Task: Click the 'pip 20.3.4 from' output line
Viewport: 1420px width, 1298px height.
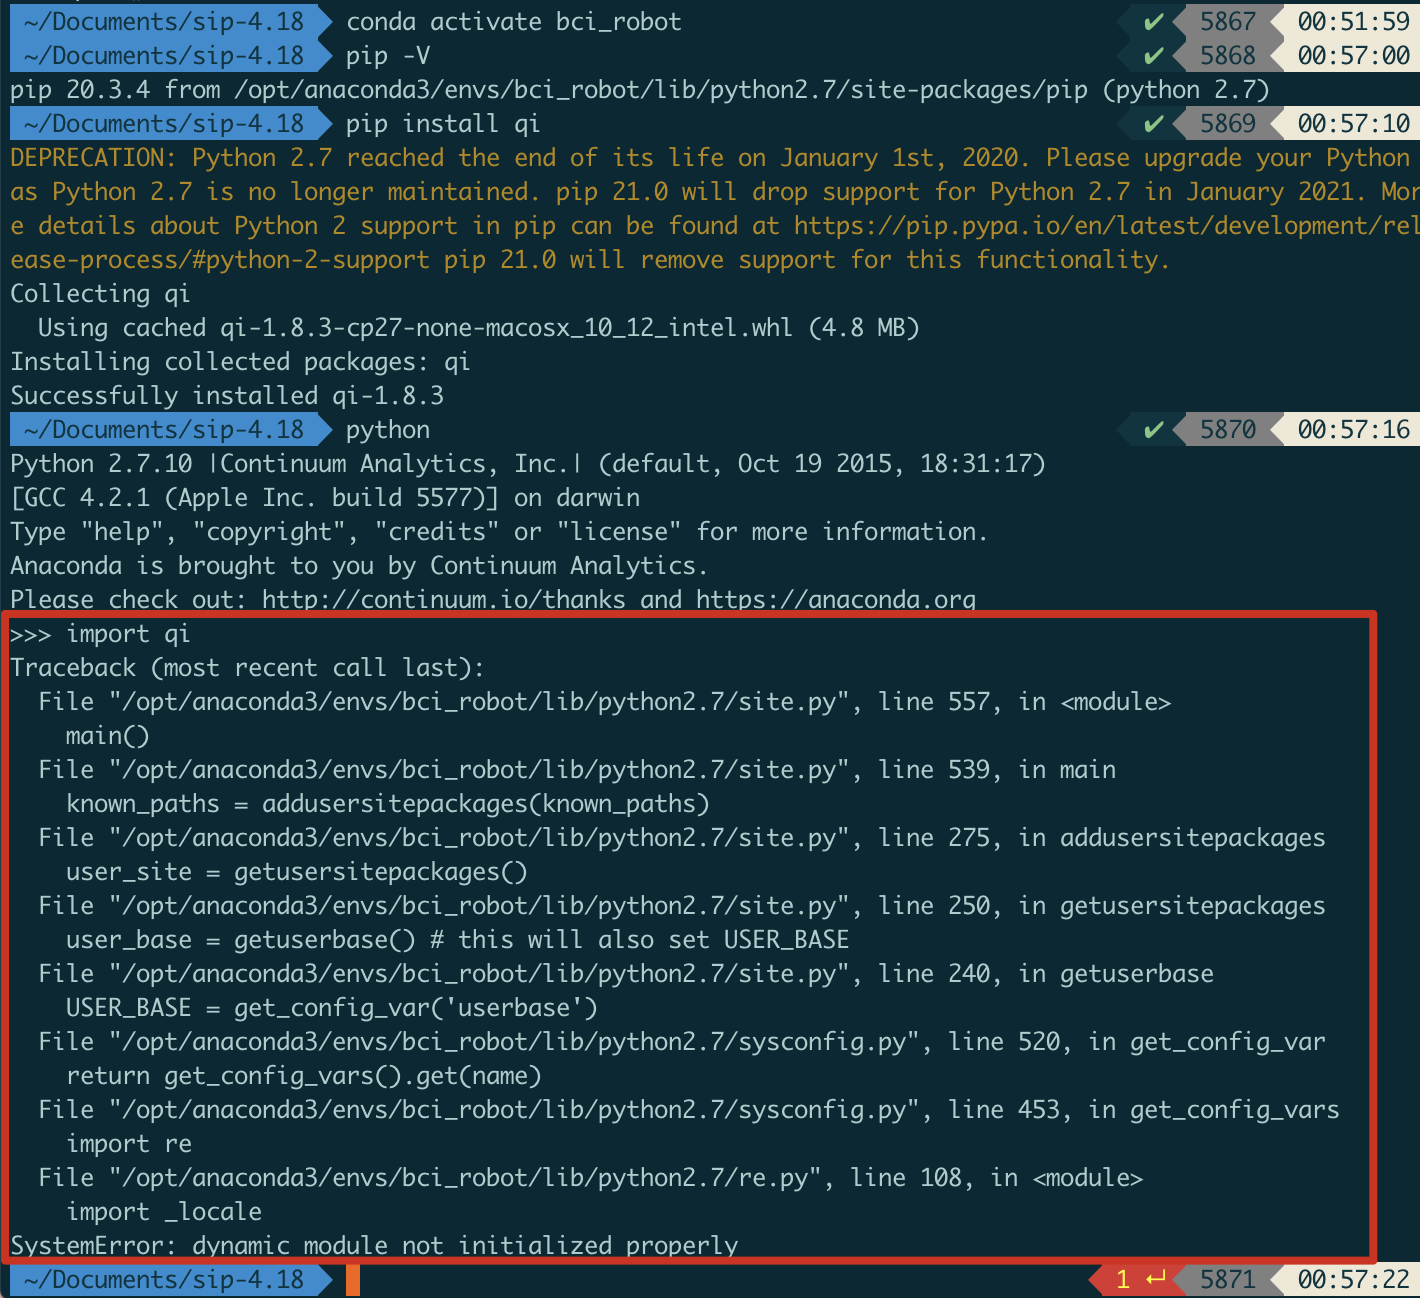Action: point(640,89)
